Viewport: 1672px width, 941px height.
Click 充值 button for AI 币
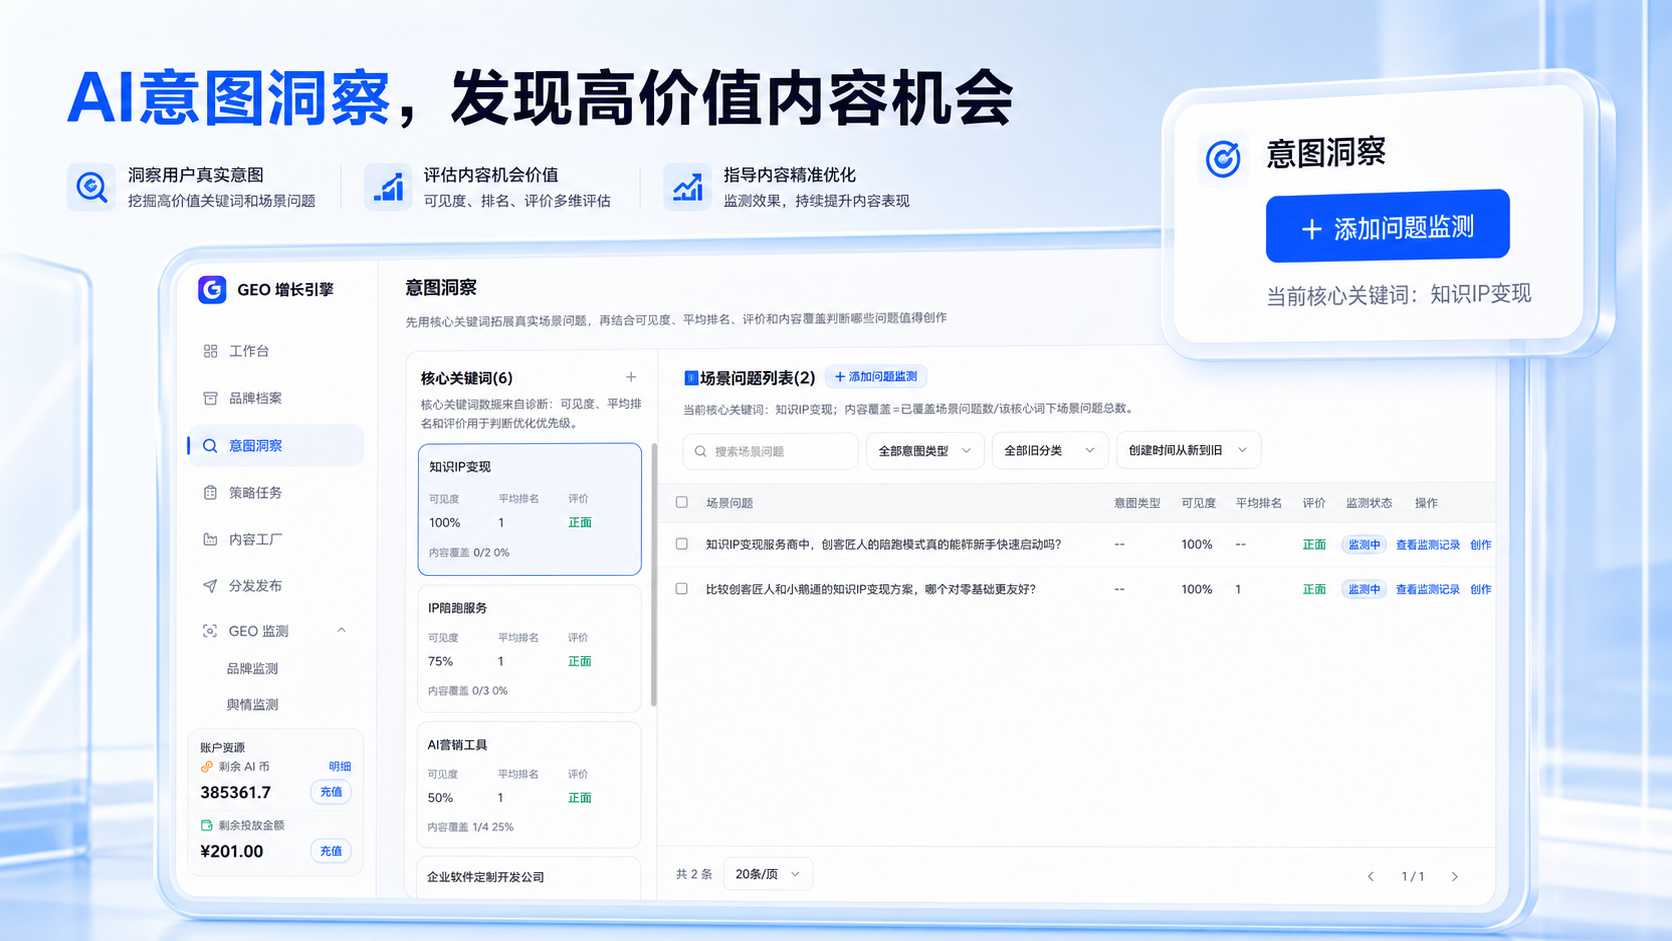pos(331,792)
